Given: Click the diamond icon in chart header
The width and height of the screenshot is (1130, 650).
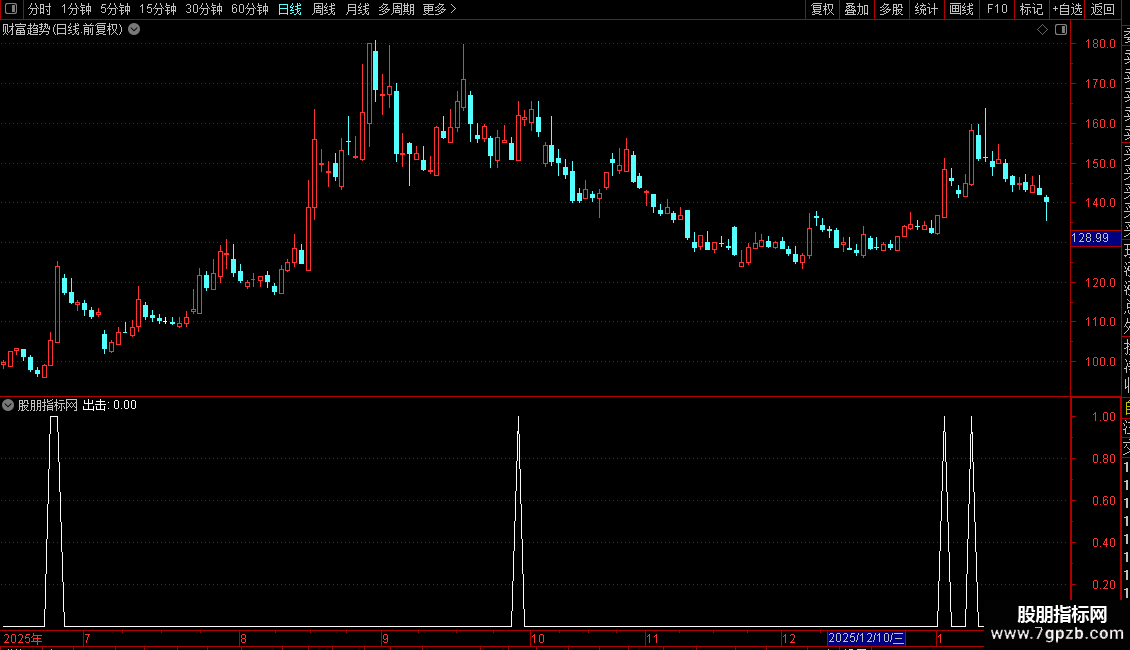Looking at the screenshot, I should (x=1042, y=30).
